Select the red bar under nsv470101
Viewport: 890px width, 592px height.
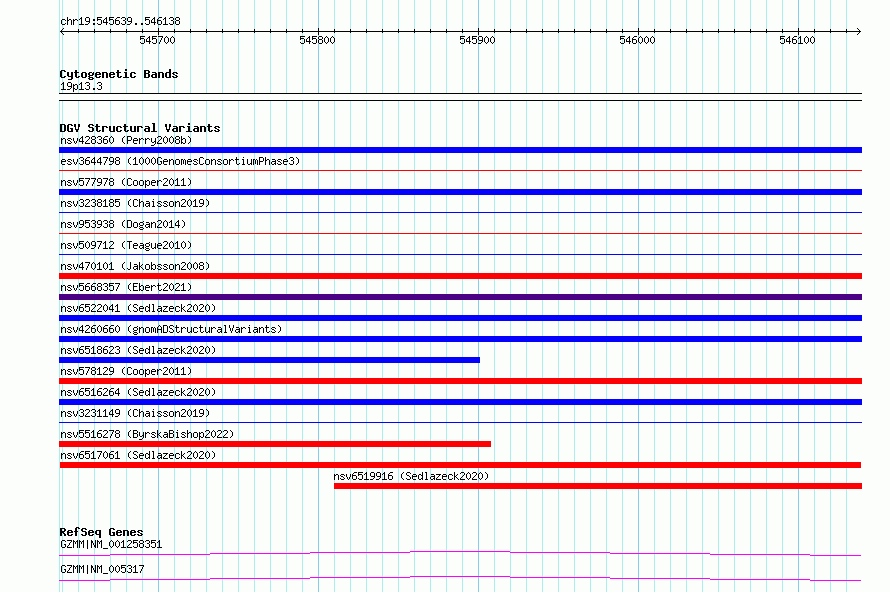pyautogui.click(x=460, y=276)
